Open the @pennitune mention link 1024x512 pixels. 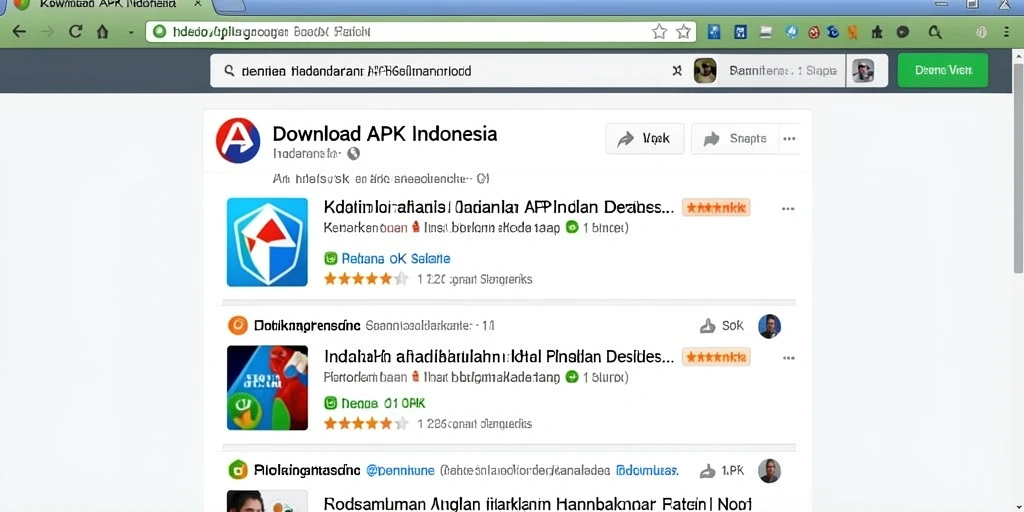click(x=400, y=470)
